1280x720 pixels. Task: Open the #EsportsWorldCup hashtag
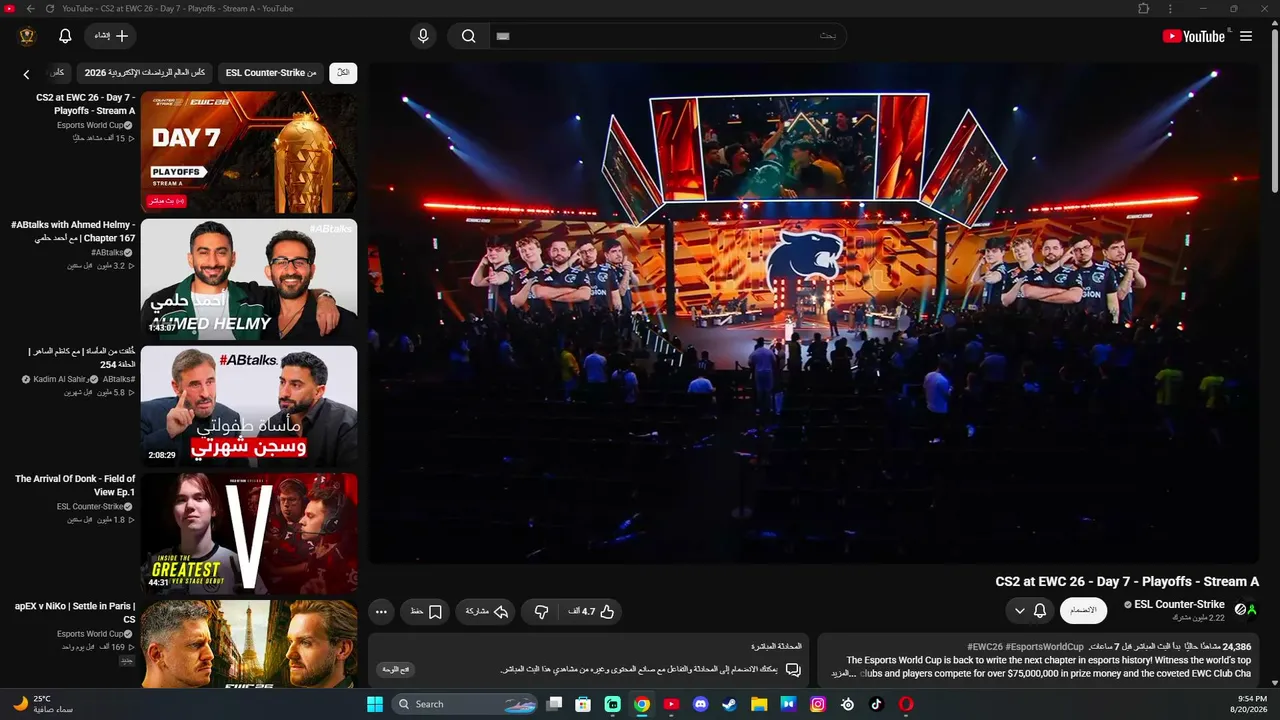[1044, 646]
